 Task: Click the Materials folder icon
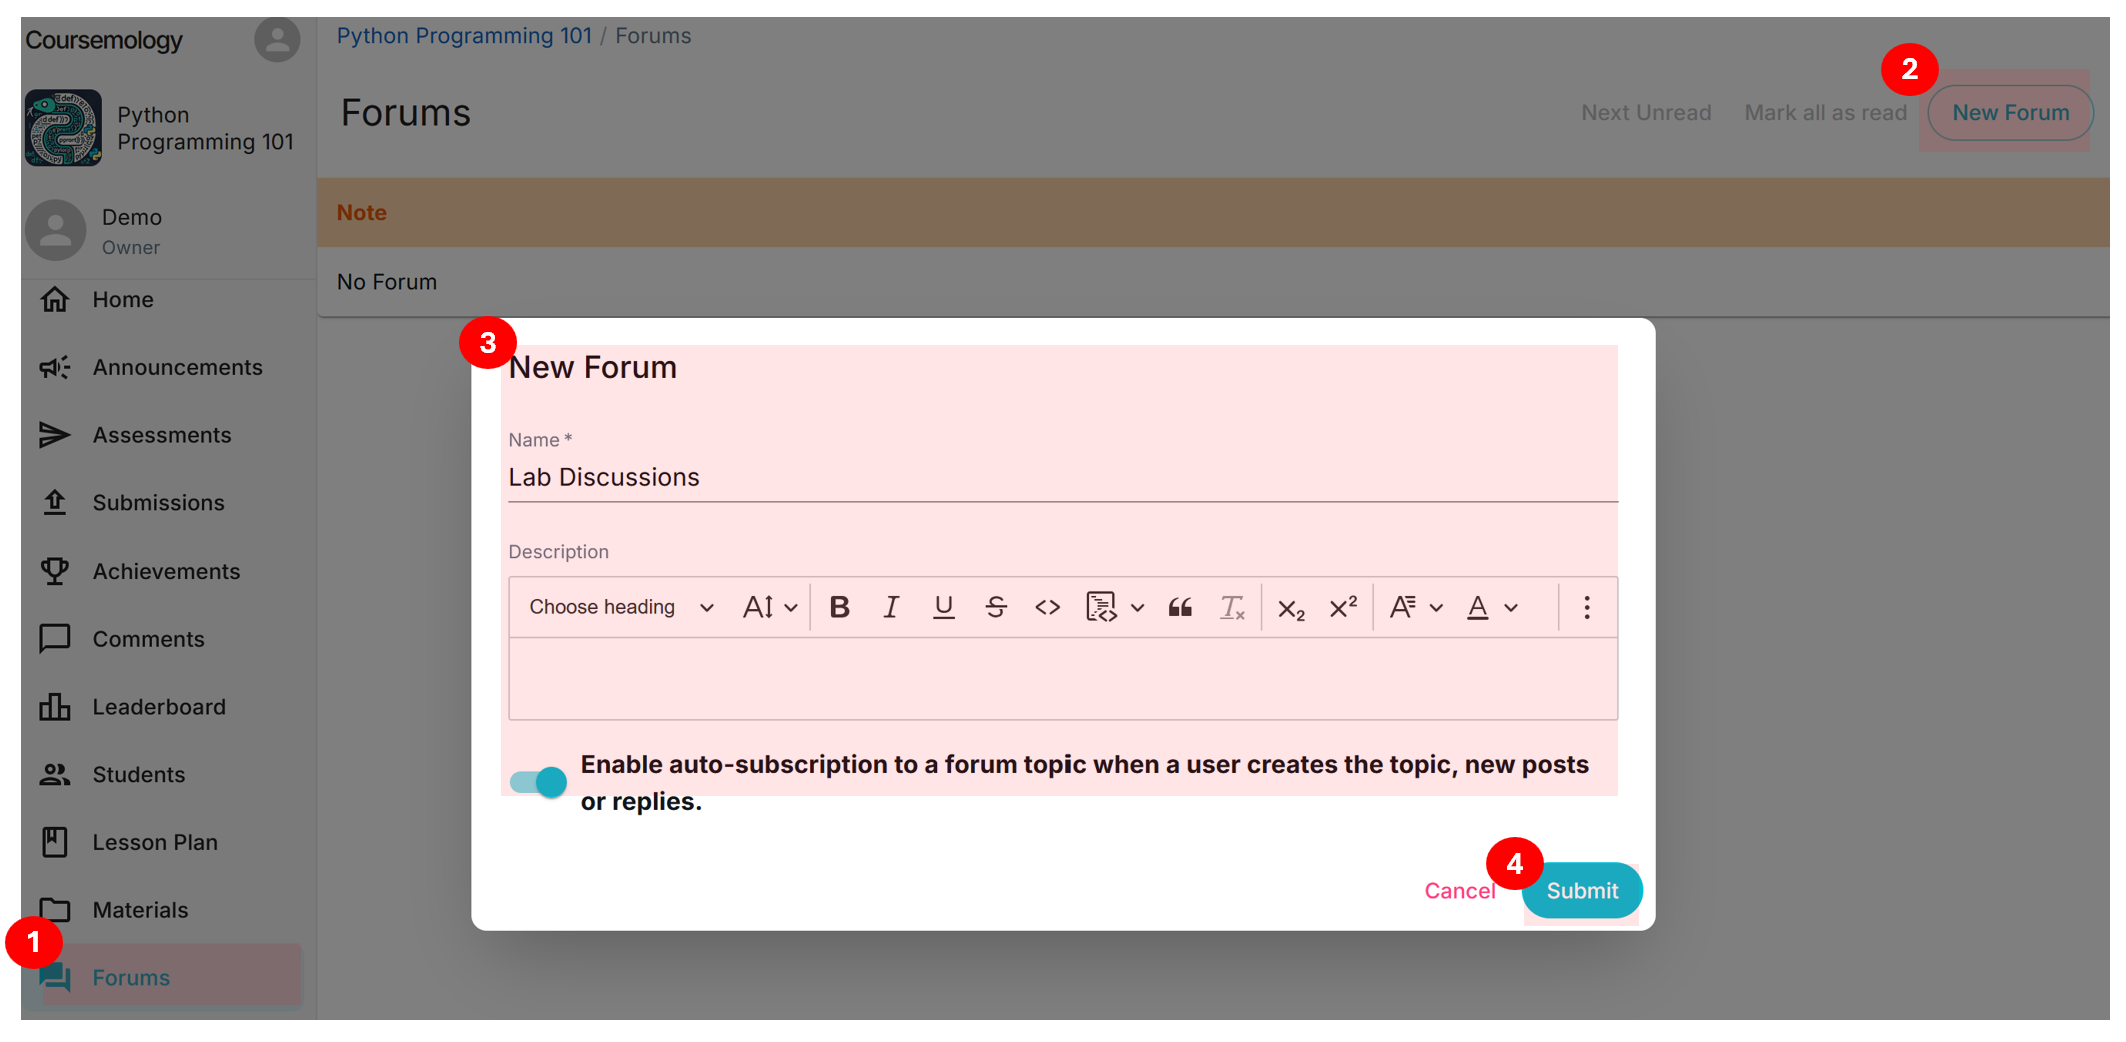click(55, 910)
